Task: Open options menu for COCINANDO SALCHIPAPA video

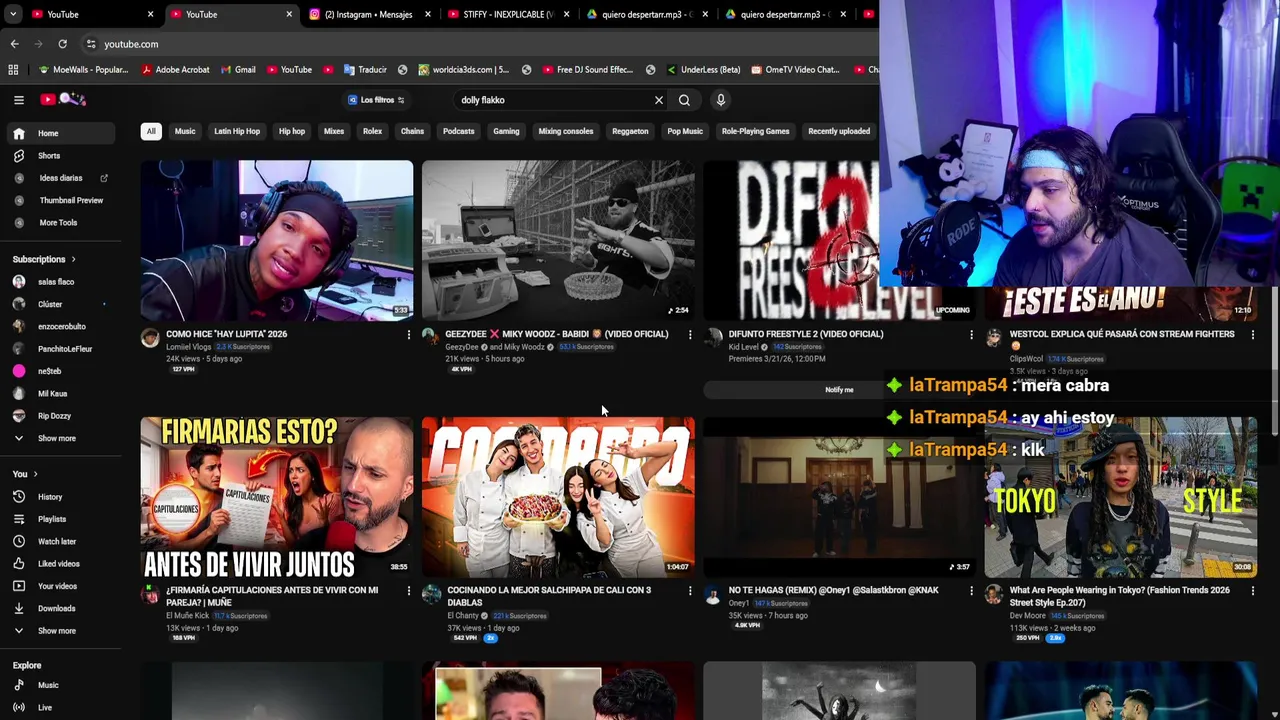Action: click(689, 591)
